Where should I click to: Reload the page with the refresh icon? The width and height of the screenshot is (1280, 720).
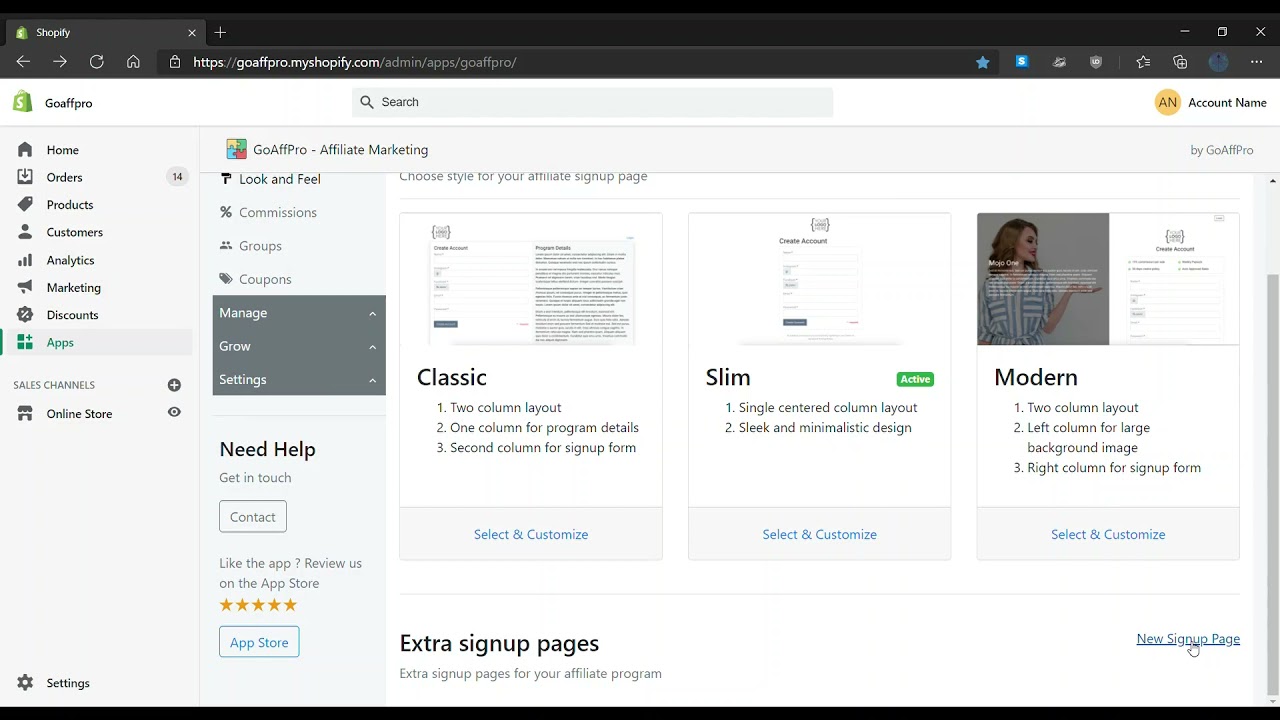(x=96, y=62)
